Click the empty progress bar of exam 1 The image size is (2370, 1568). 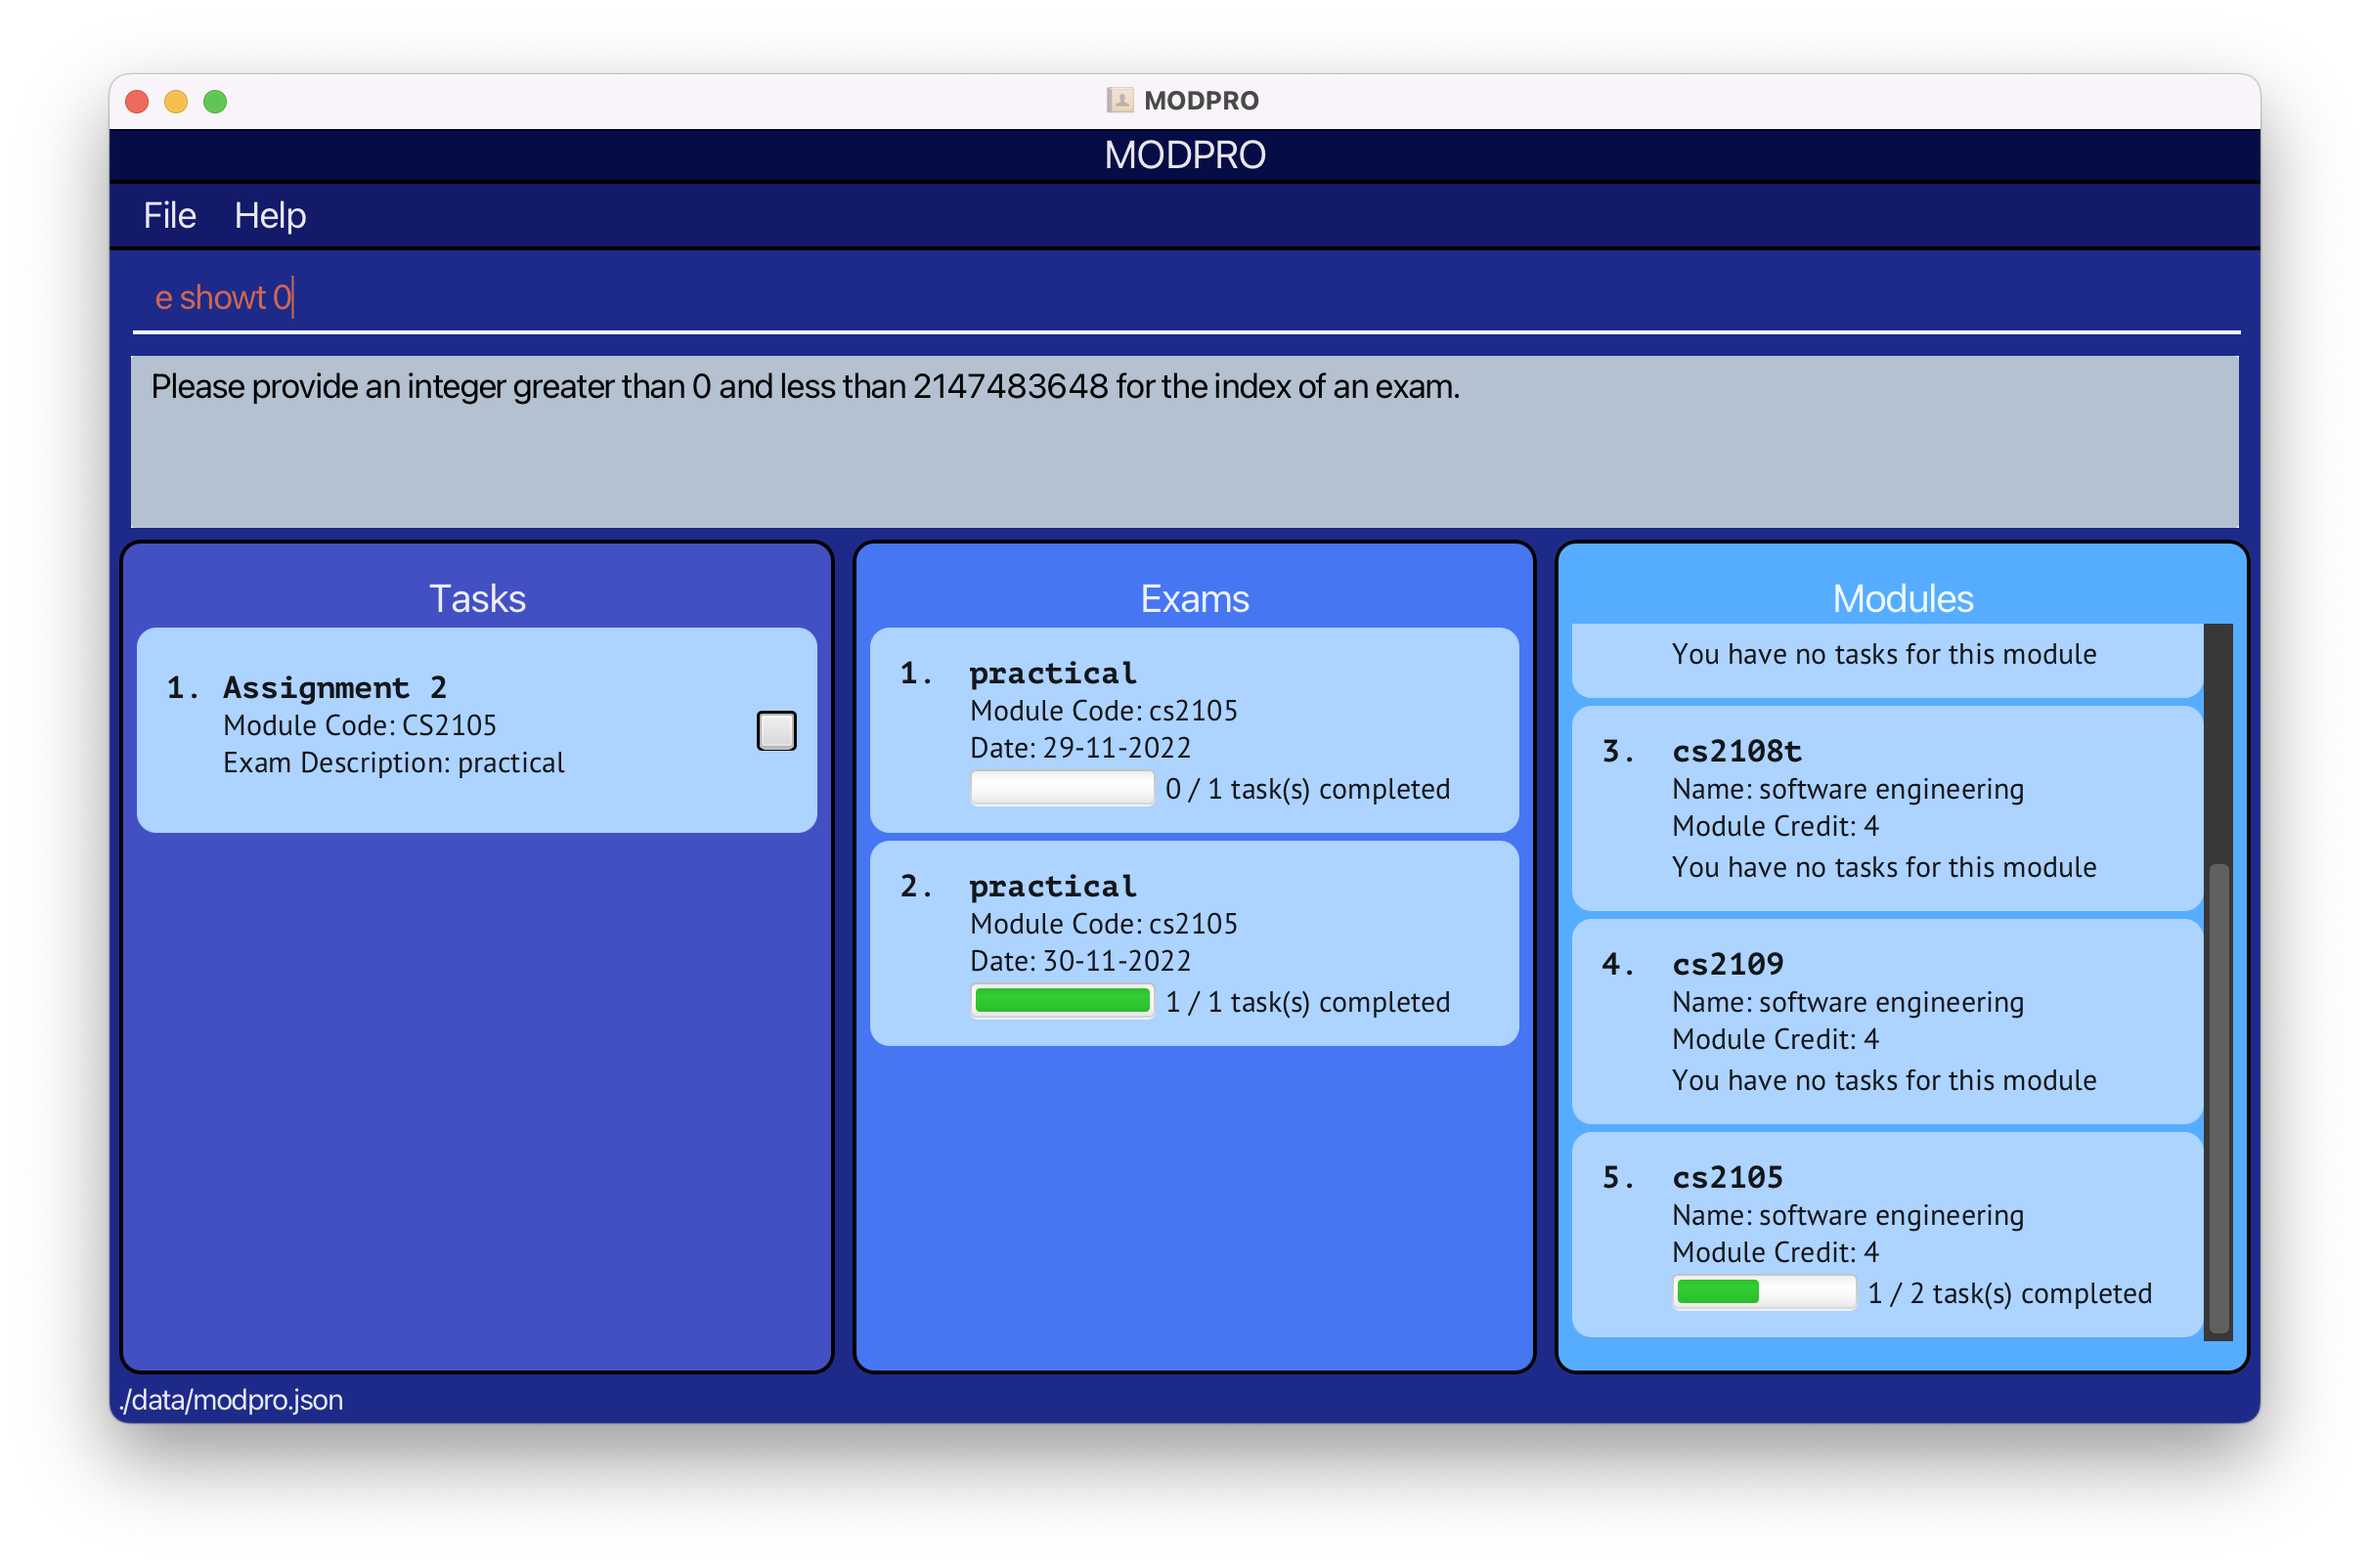(1061, 788)
